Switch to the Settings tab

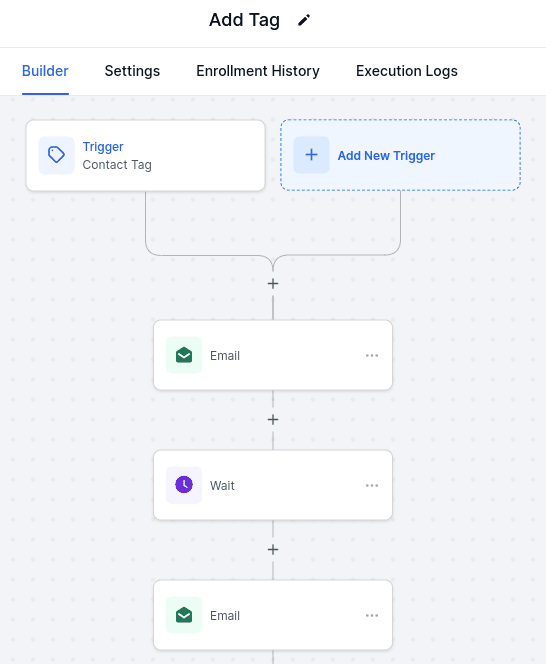(132, 71)
